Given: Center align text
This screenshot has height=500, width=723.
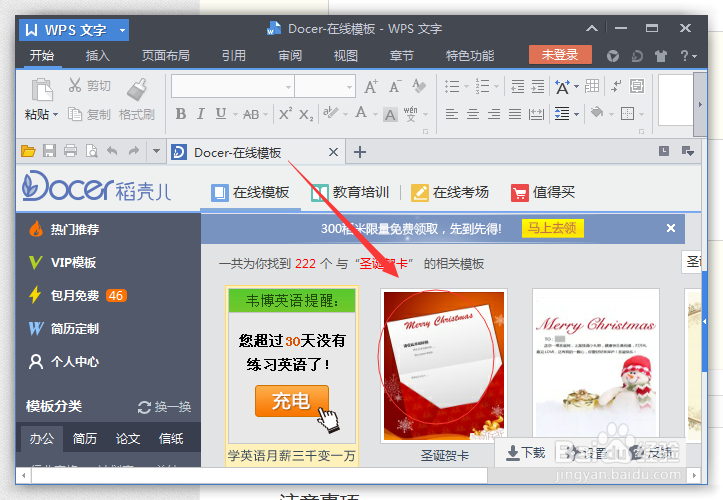Looking at the screenshot, I should coord(473,114).
